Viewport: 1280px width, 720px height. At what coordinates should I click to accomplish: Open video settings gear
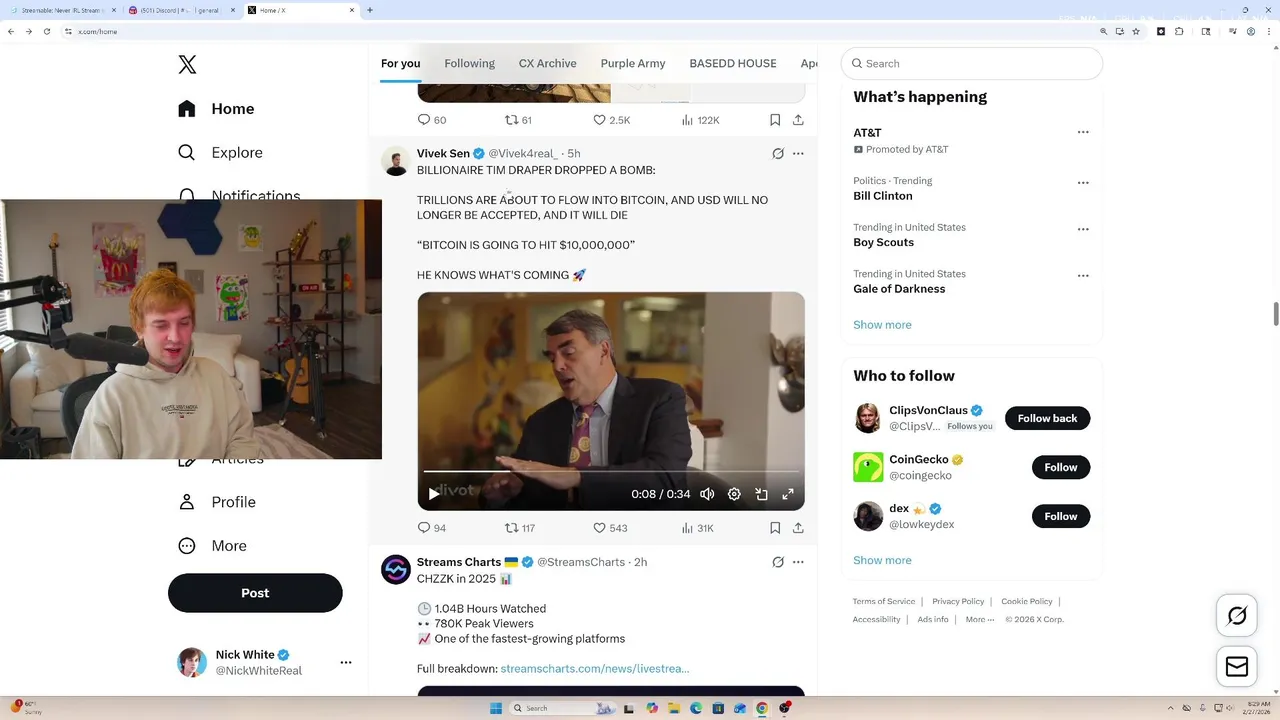point(734,494)
